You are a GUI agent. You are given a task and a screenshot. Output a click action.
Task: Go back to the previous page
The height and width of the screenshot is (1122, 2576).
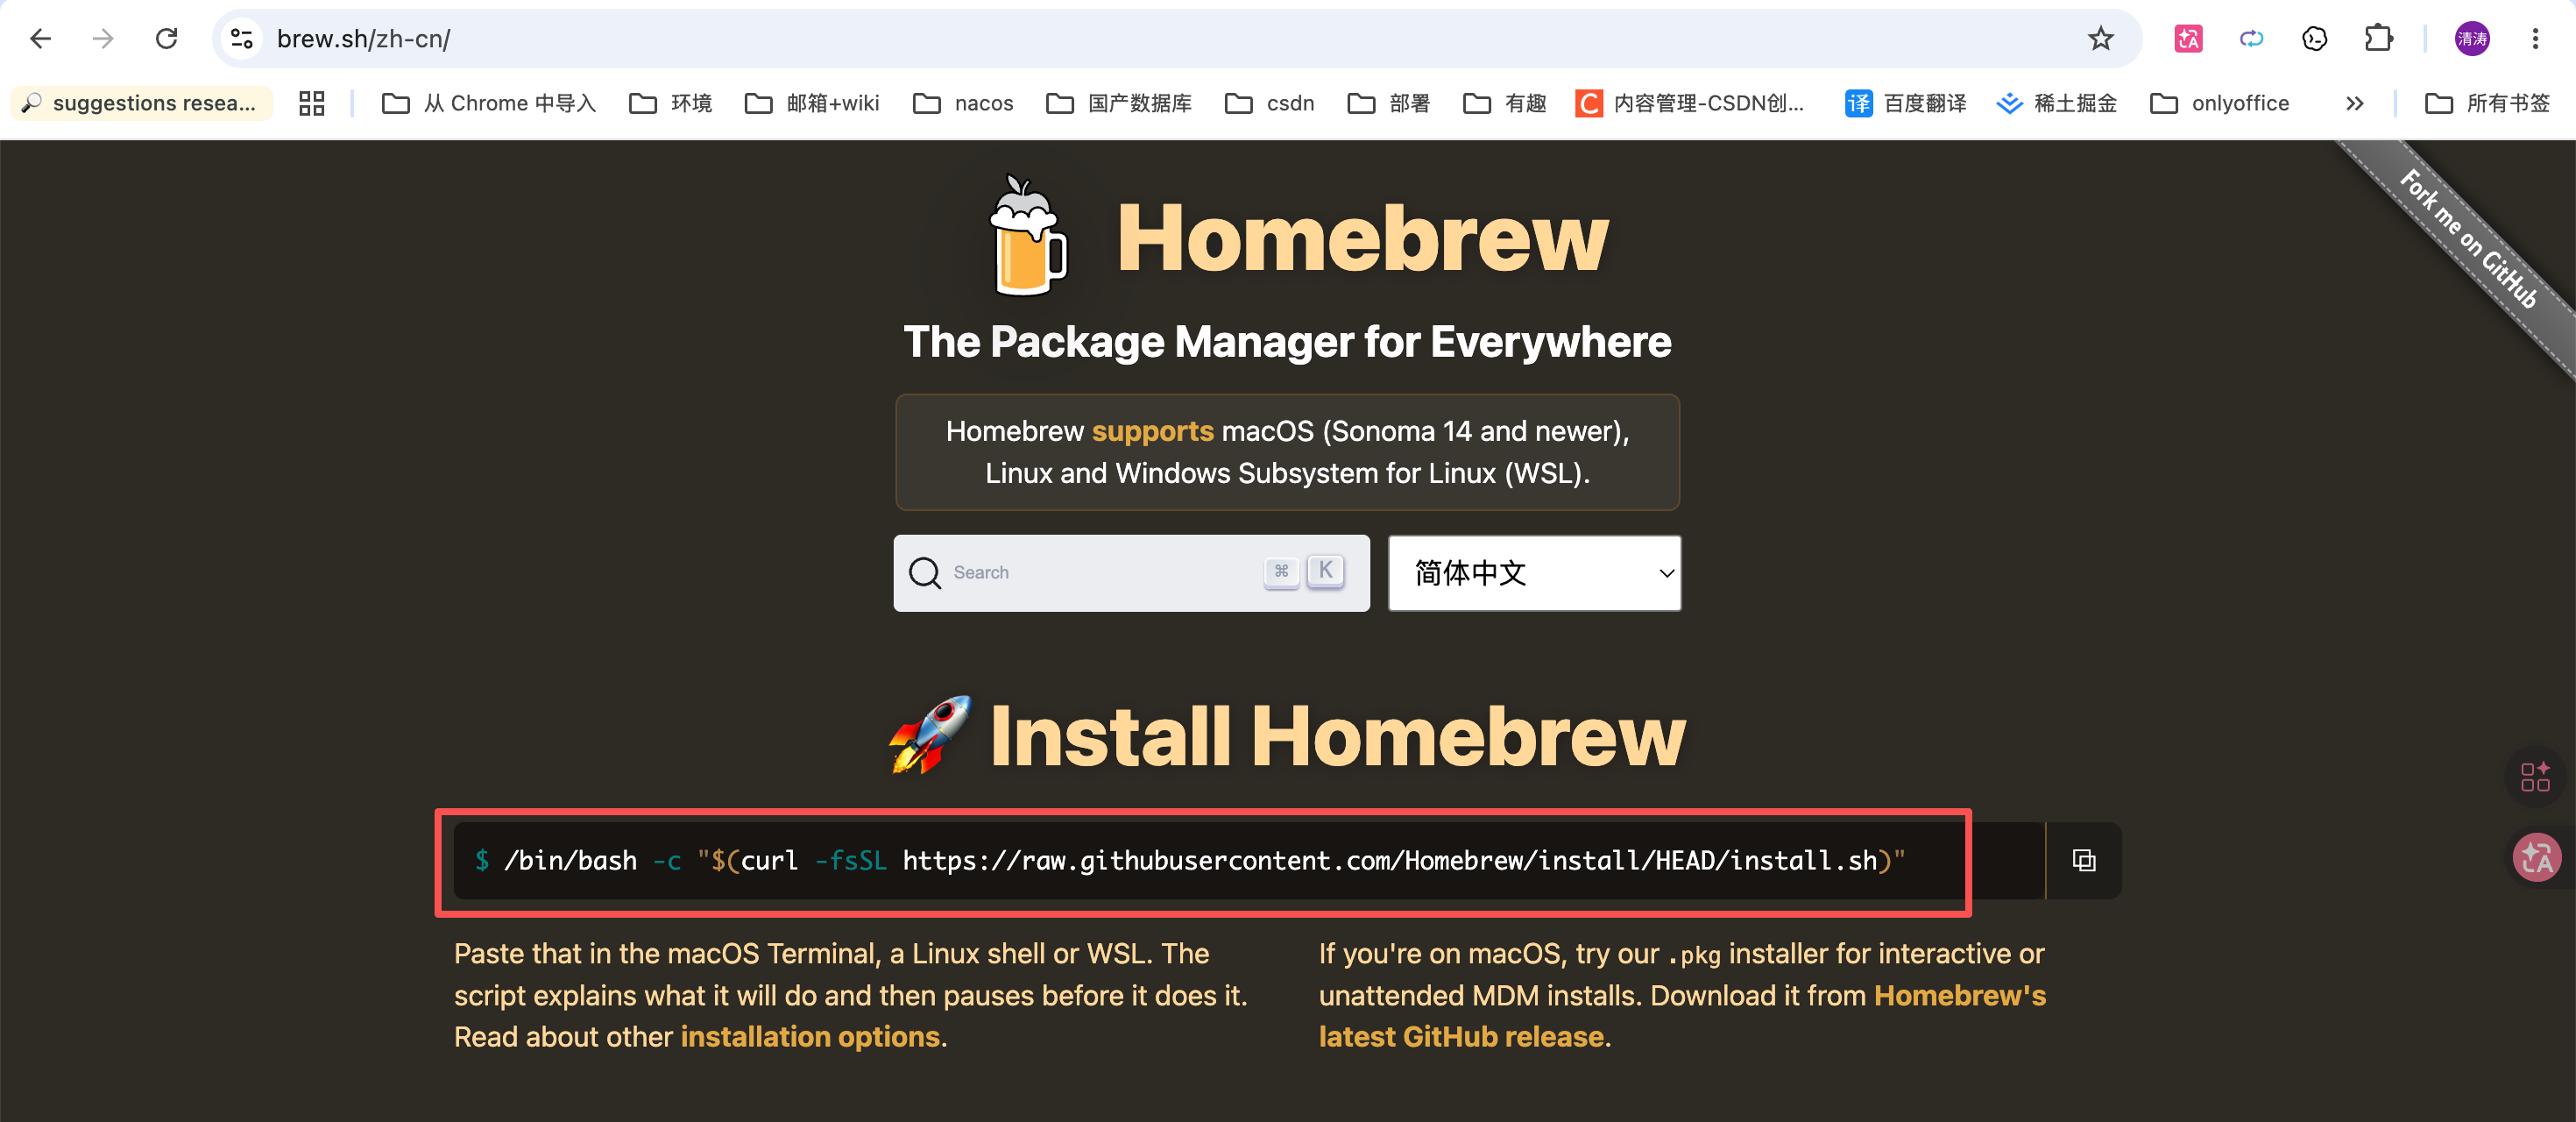pyautogui.click(x=41, y=39)
